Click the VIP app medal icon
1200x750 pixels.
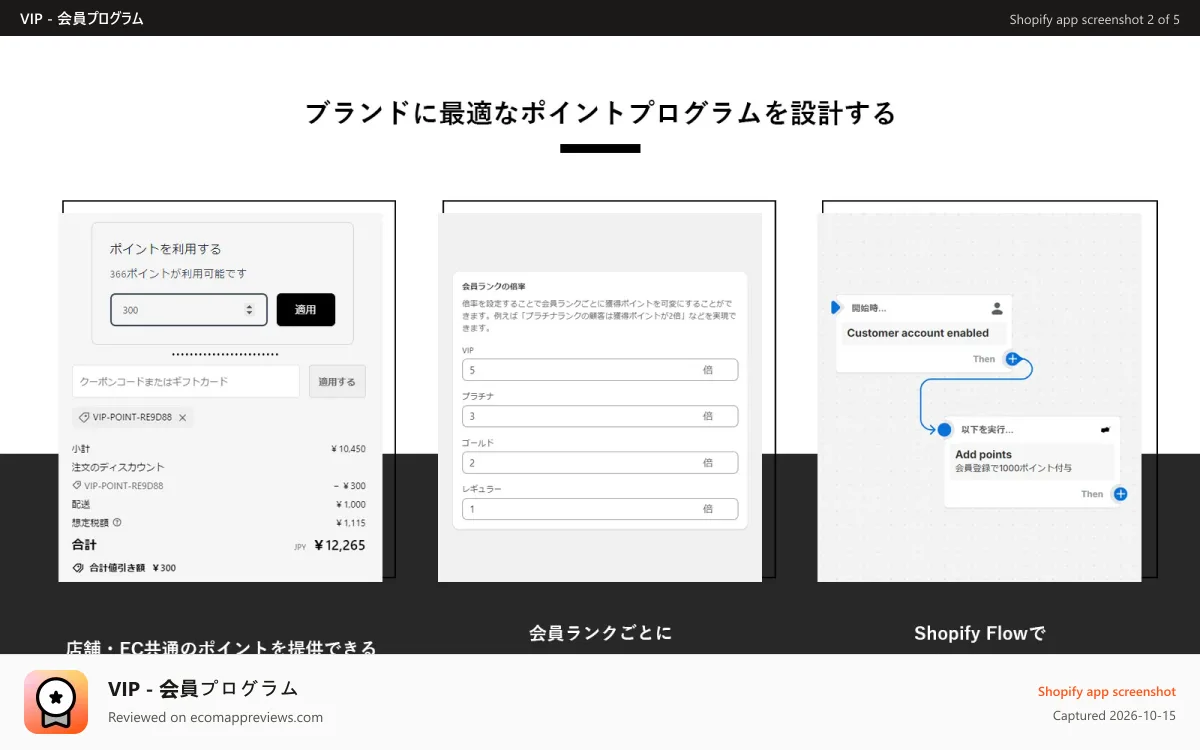click(x=56, y=702)
